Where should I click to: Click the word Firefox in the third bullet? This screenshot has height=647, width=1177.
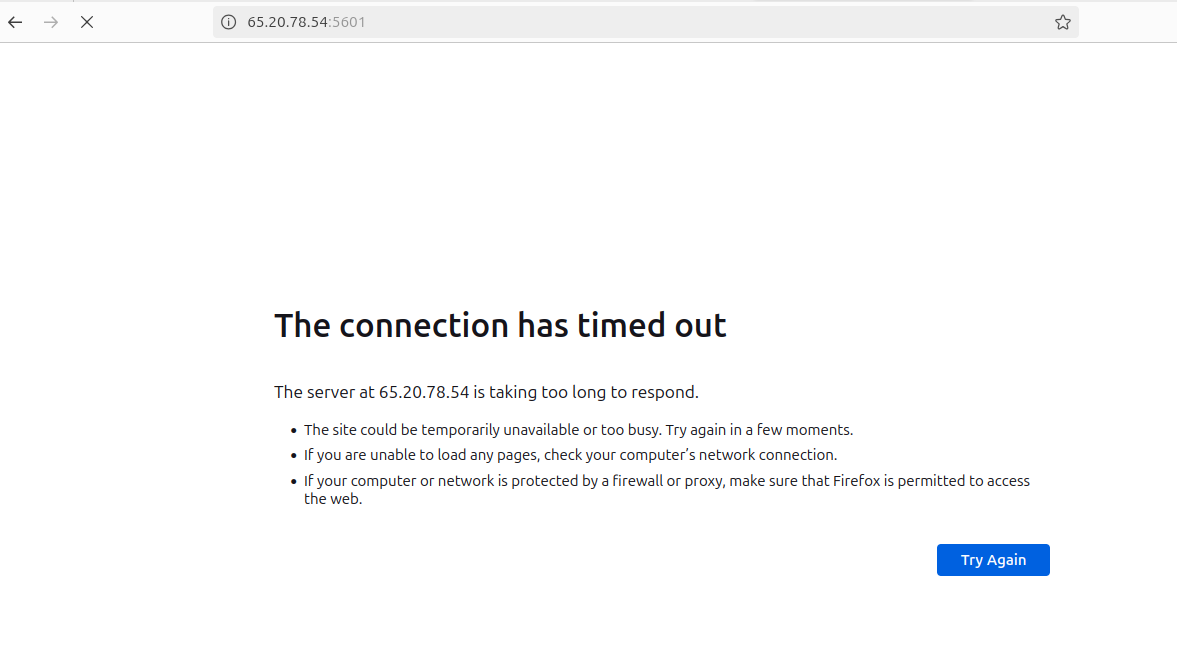click(x=856, y=481)
